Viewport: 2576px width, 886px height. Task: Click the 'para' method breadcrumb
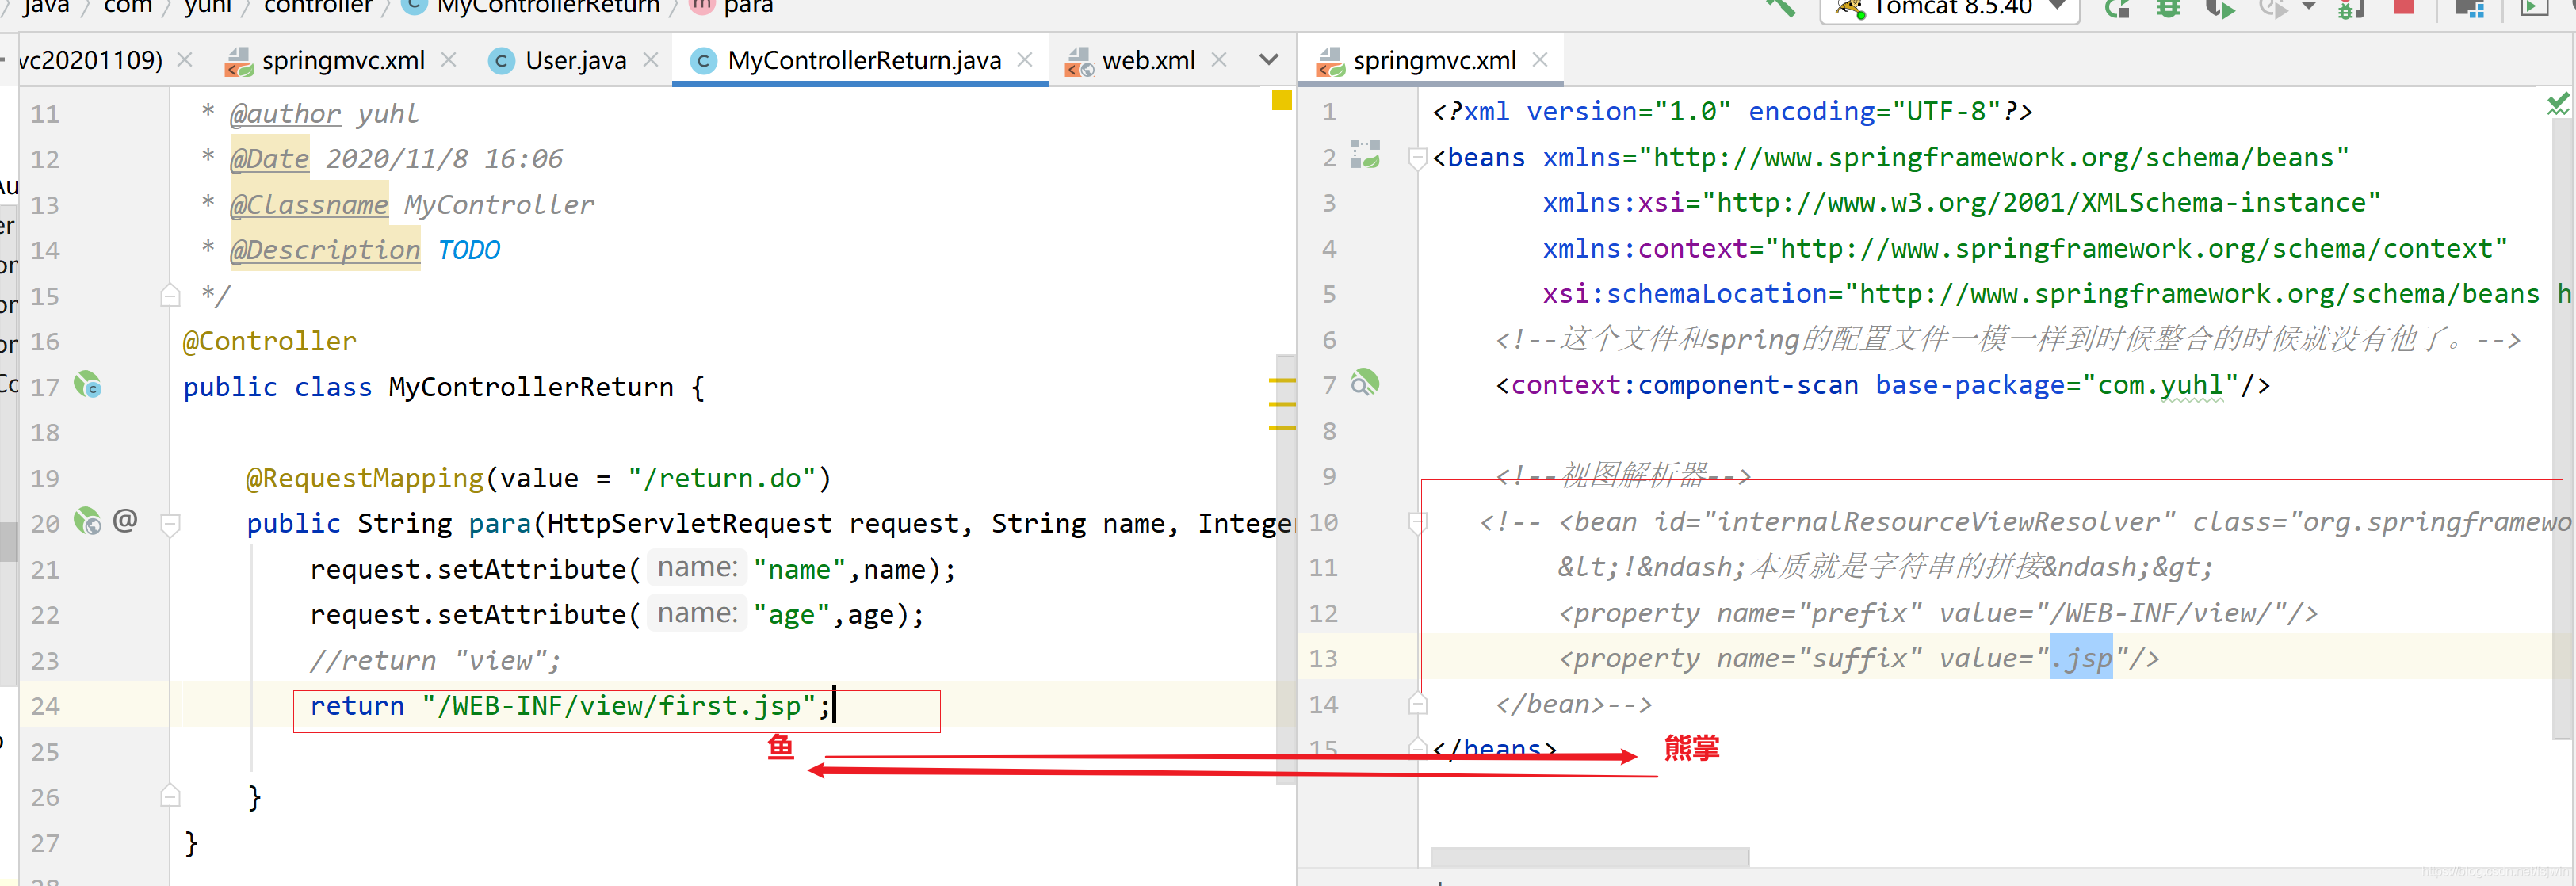click(x=748, y=7)
